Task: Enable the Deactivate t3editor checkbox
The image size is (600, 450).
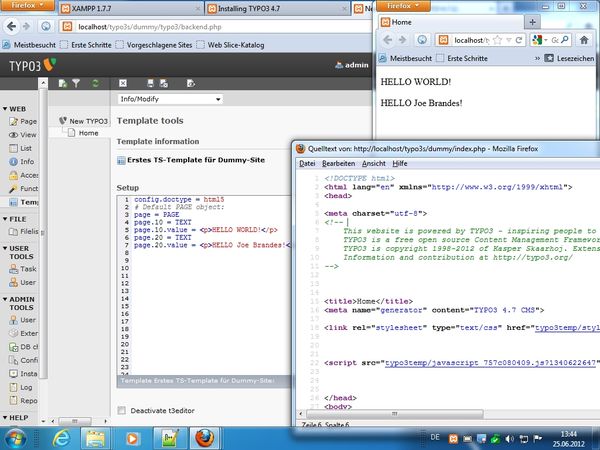Action: coord(122,410)
